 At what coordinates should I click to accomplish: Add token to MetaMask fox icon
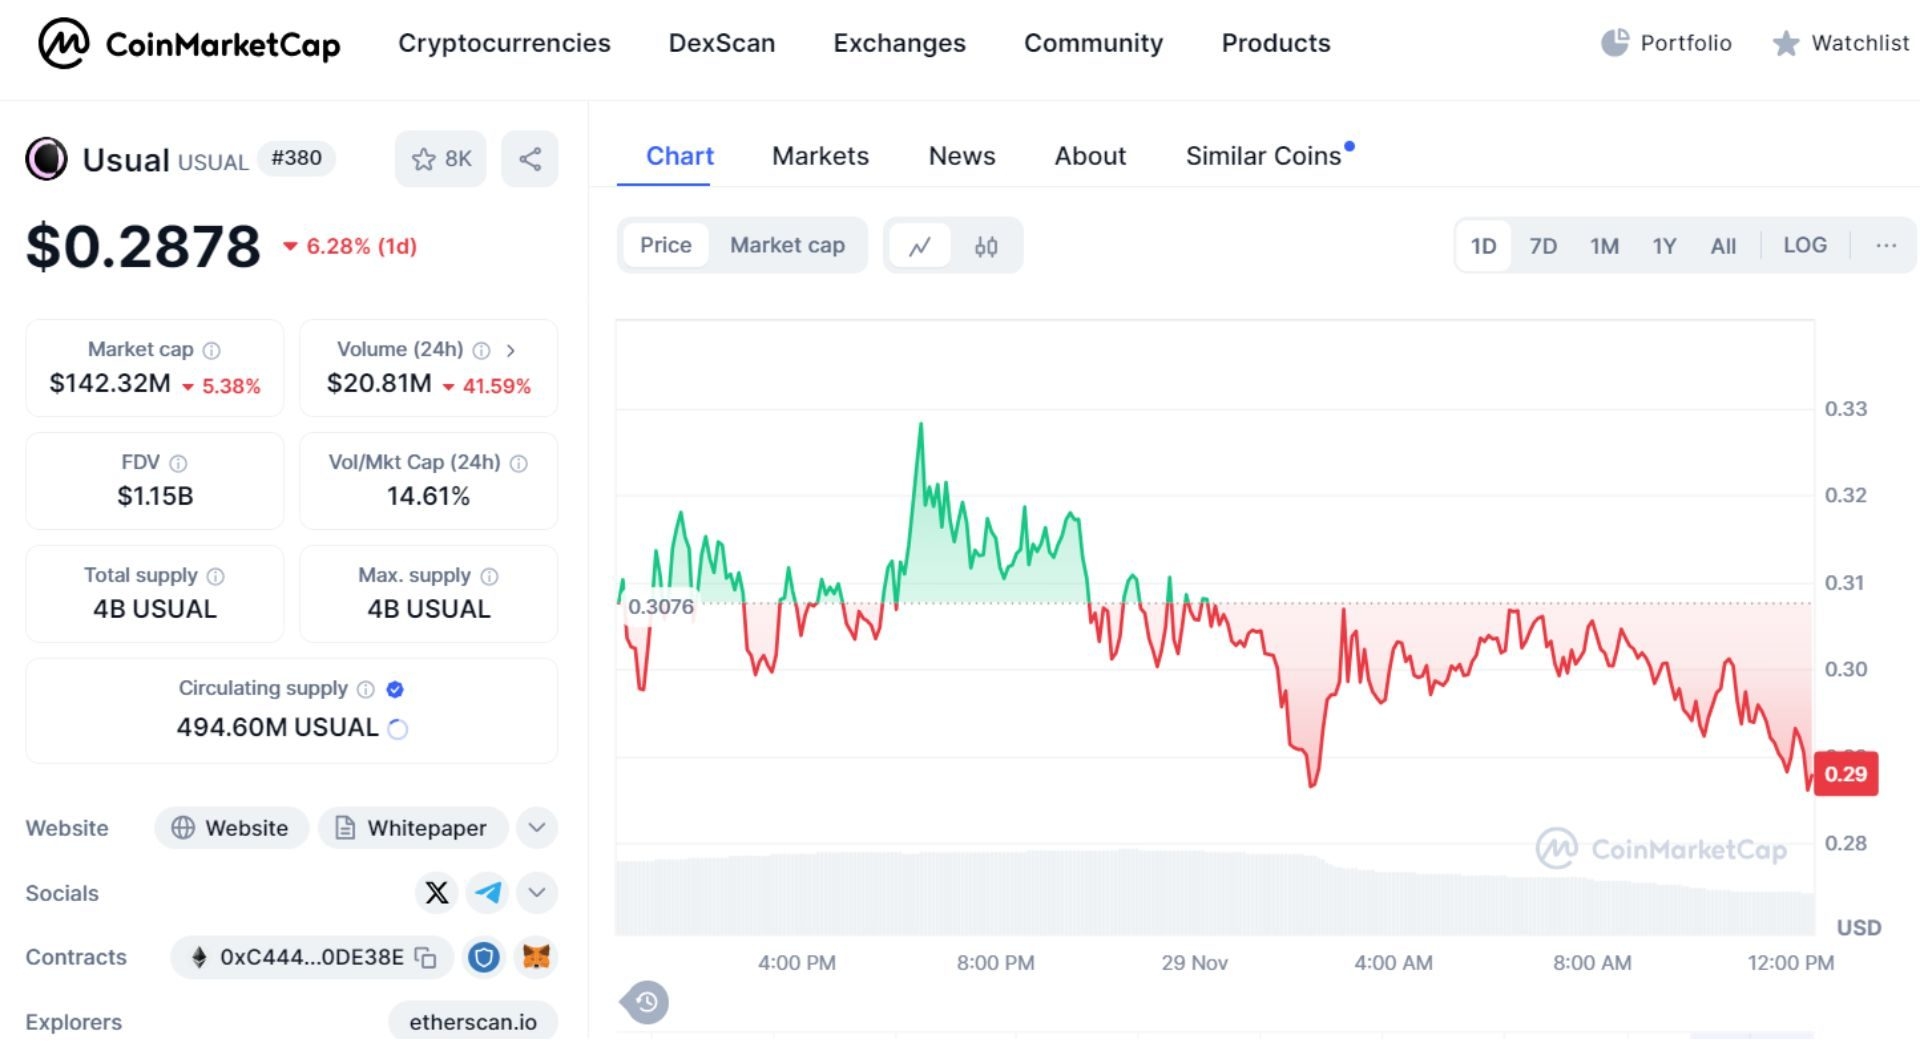[x=537, y=958]
